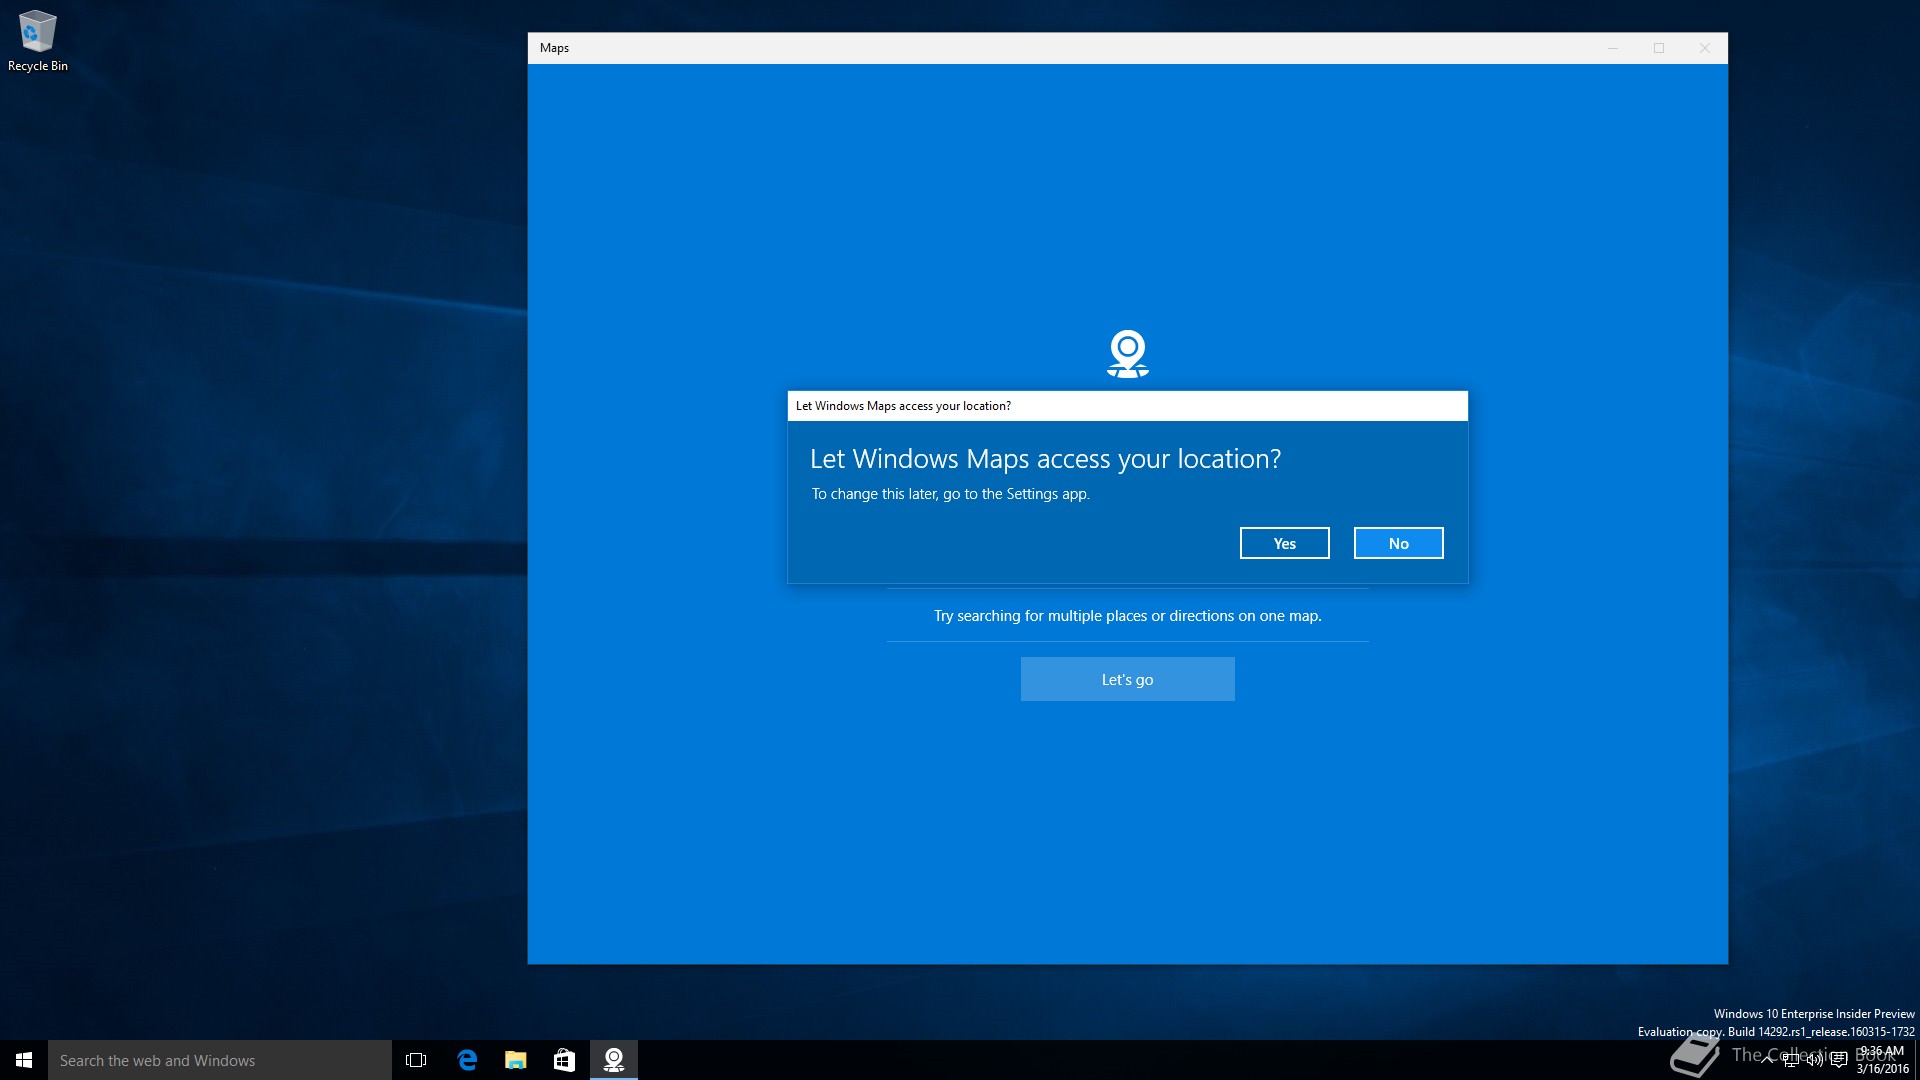Viewport: 1920px width, 1080px height.
Task: Show hidden system tray icons
Action: tap(1767, 1060)
